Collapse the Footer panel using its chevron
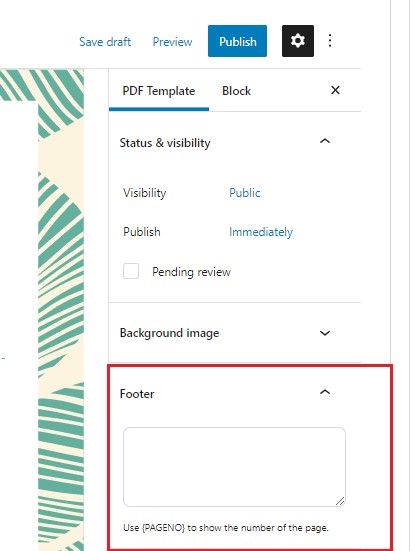Image resolution: width=410 pixels, height=551 pixels. [325, 392]
